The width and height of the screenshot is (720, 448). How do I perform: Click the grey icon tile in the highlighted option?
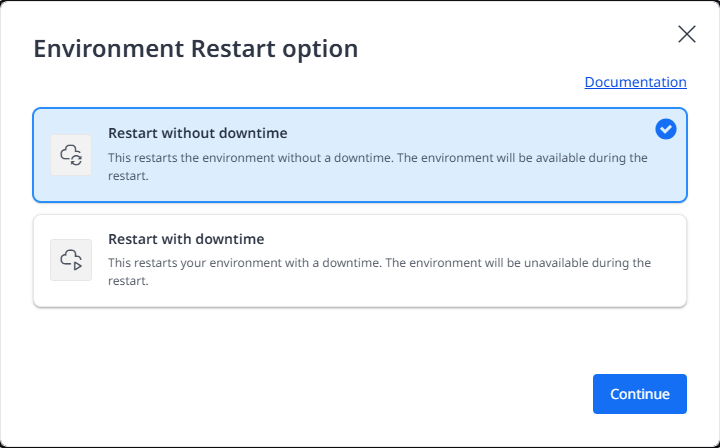tap(71, 155)
